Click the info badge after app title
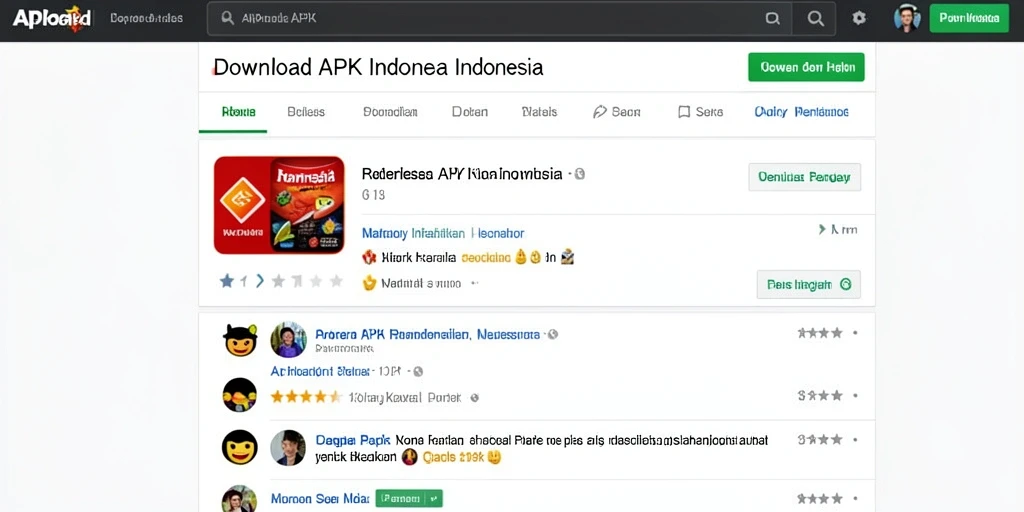 [579, 174]
